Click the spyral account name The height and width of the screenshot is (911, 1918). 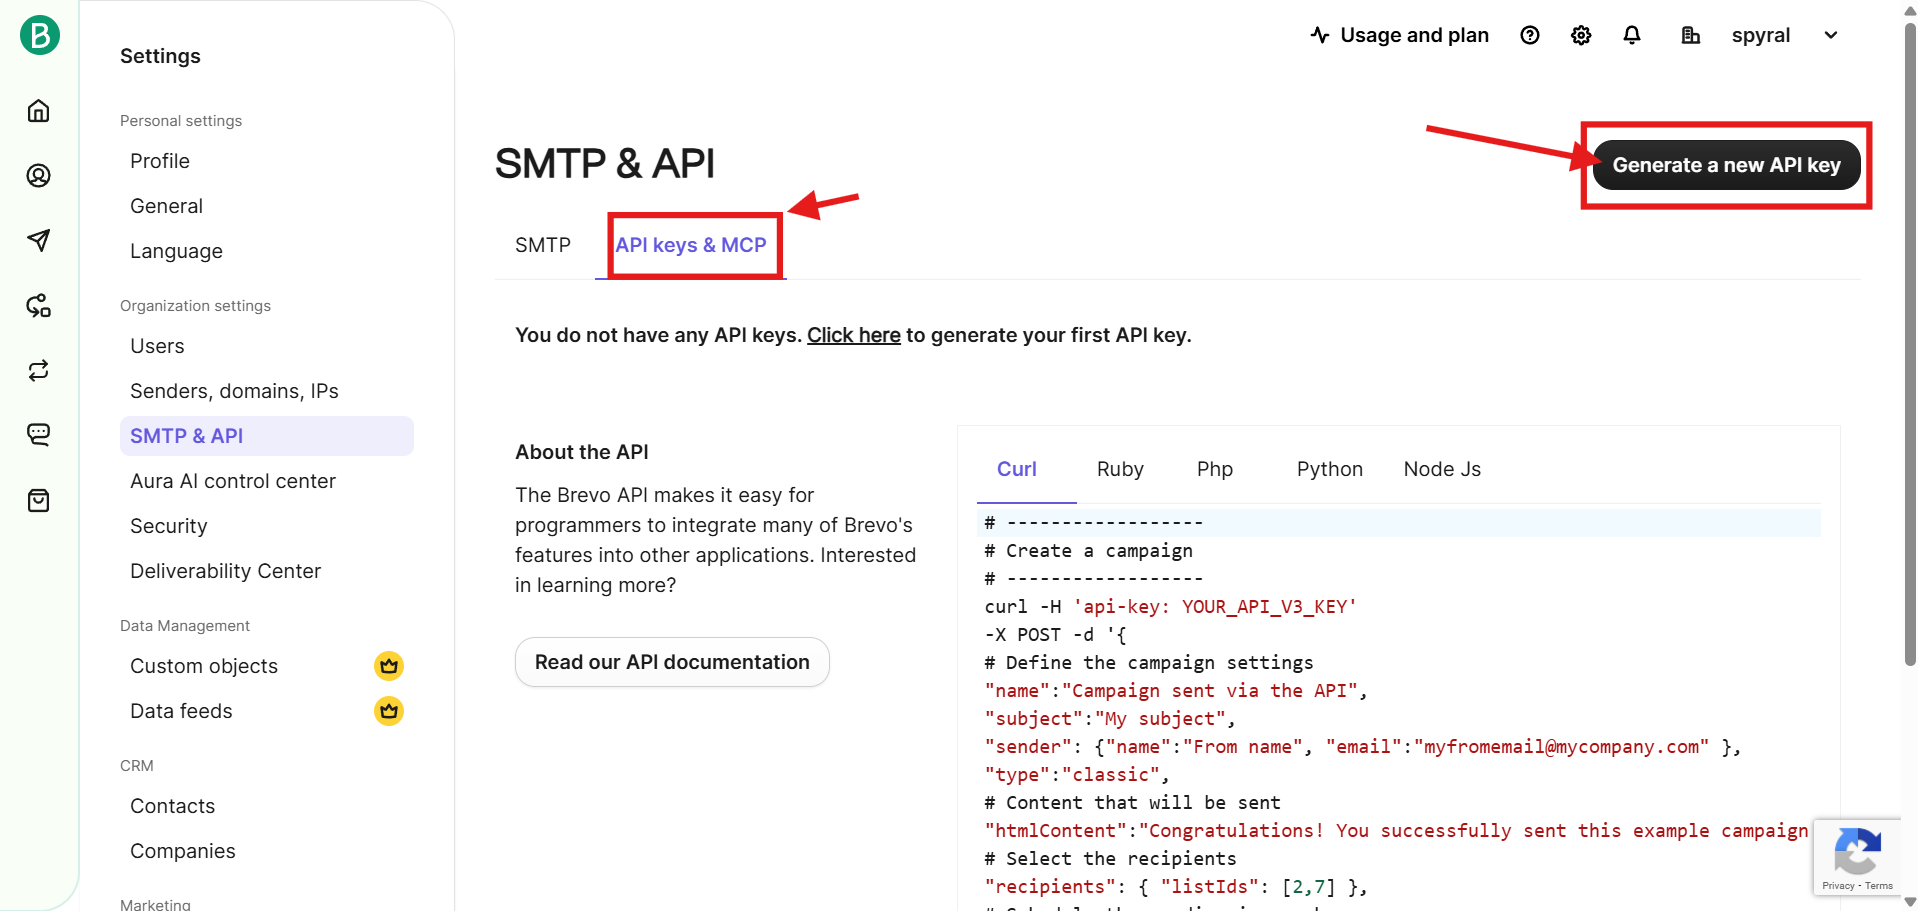coord(1761,35)
